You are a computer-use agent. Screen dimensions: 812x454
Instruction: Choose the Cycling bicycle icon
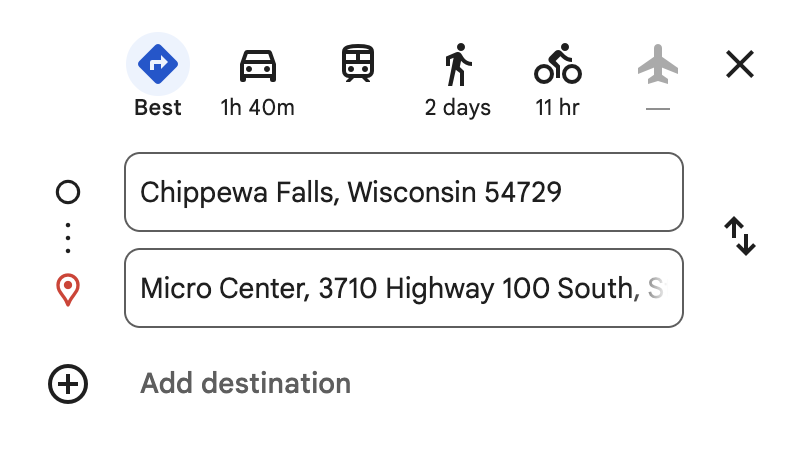click(558, 64)
